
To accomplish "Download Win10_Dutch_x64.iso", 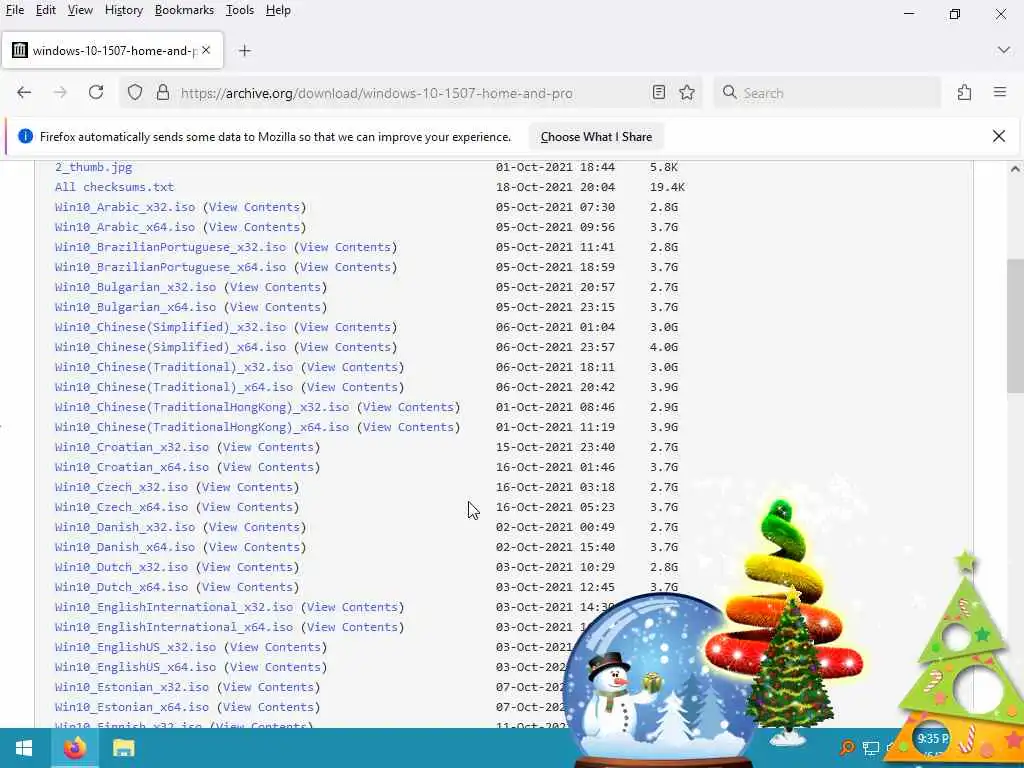I will tap(121, 587).
